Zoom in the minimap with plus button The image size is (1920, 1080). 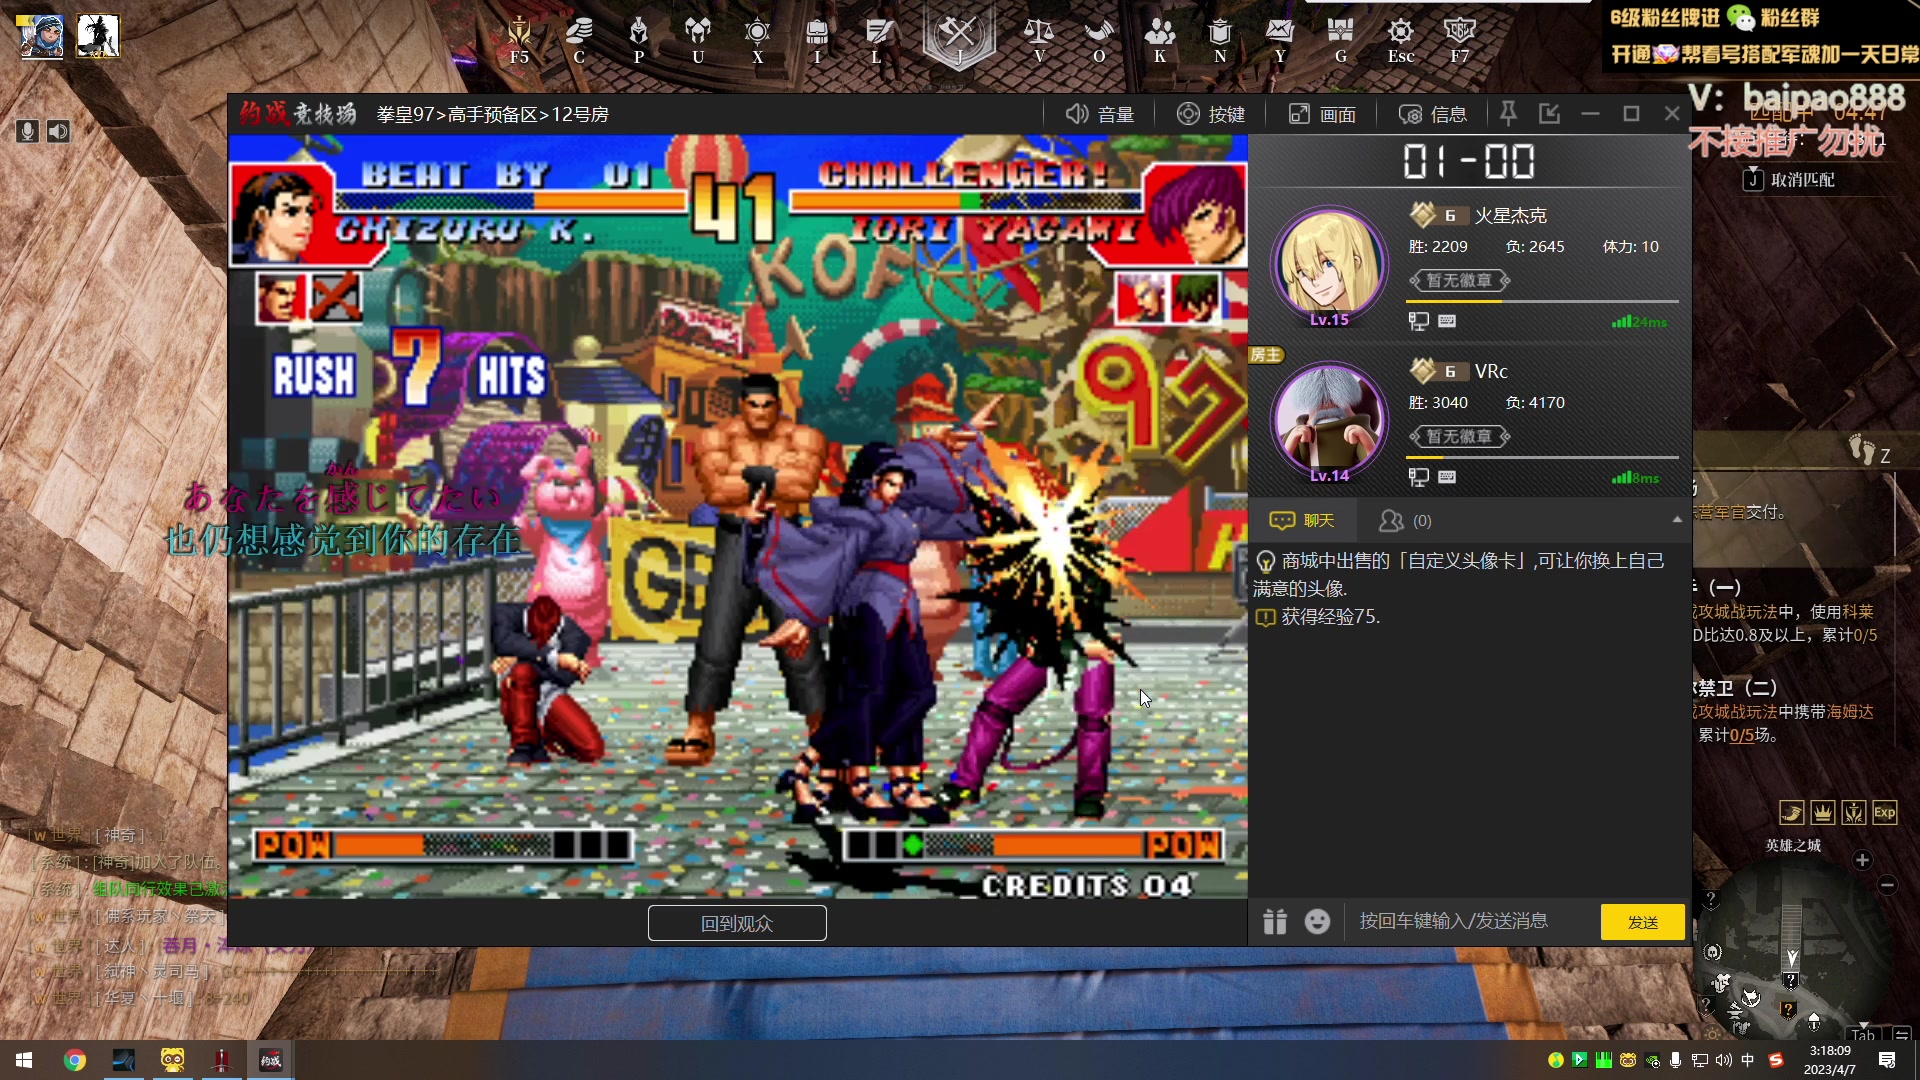click(x=1862, y=860)
